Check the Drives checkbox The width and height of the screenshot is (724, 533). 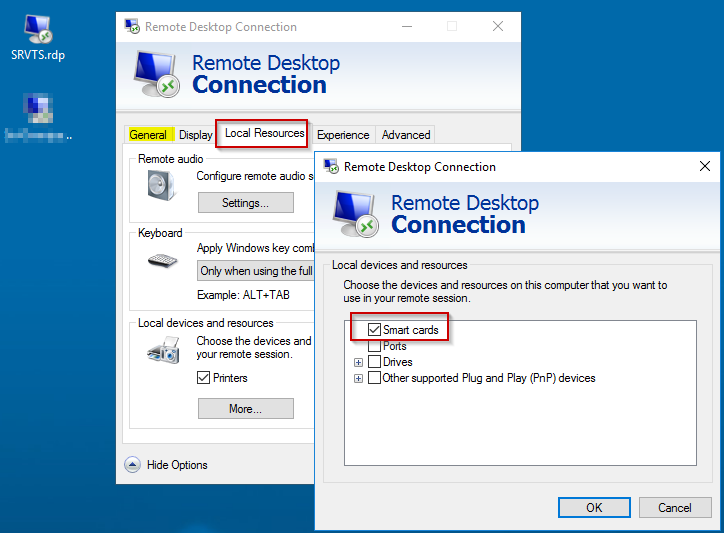click(374, 362)
